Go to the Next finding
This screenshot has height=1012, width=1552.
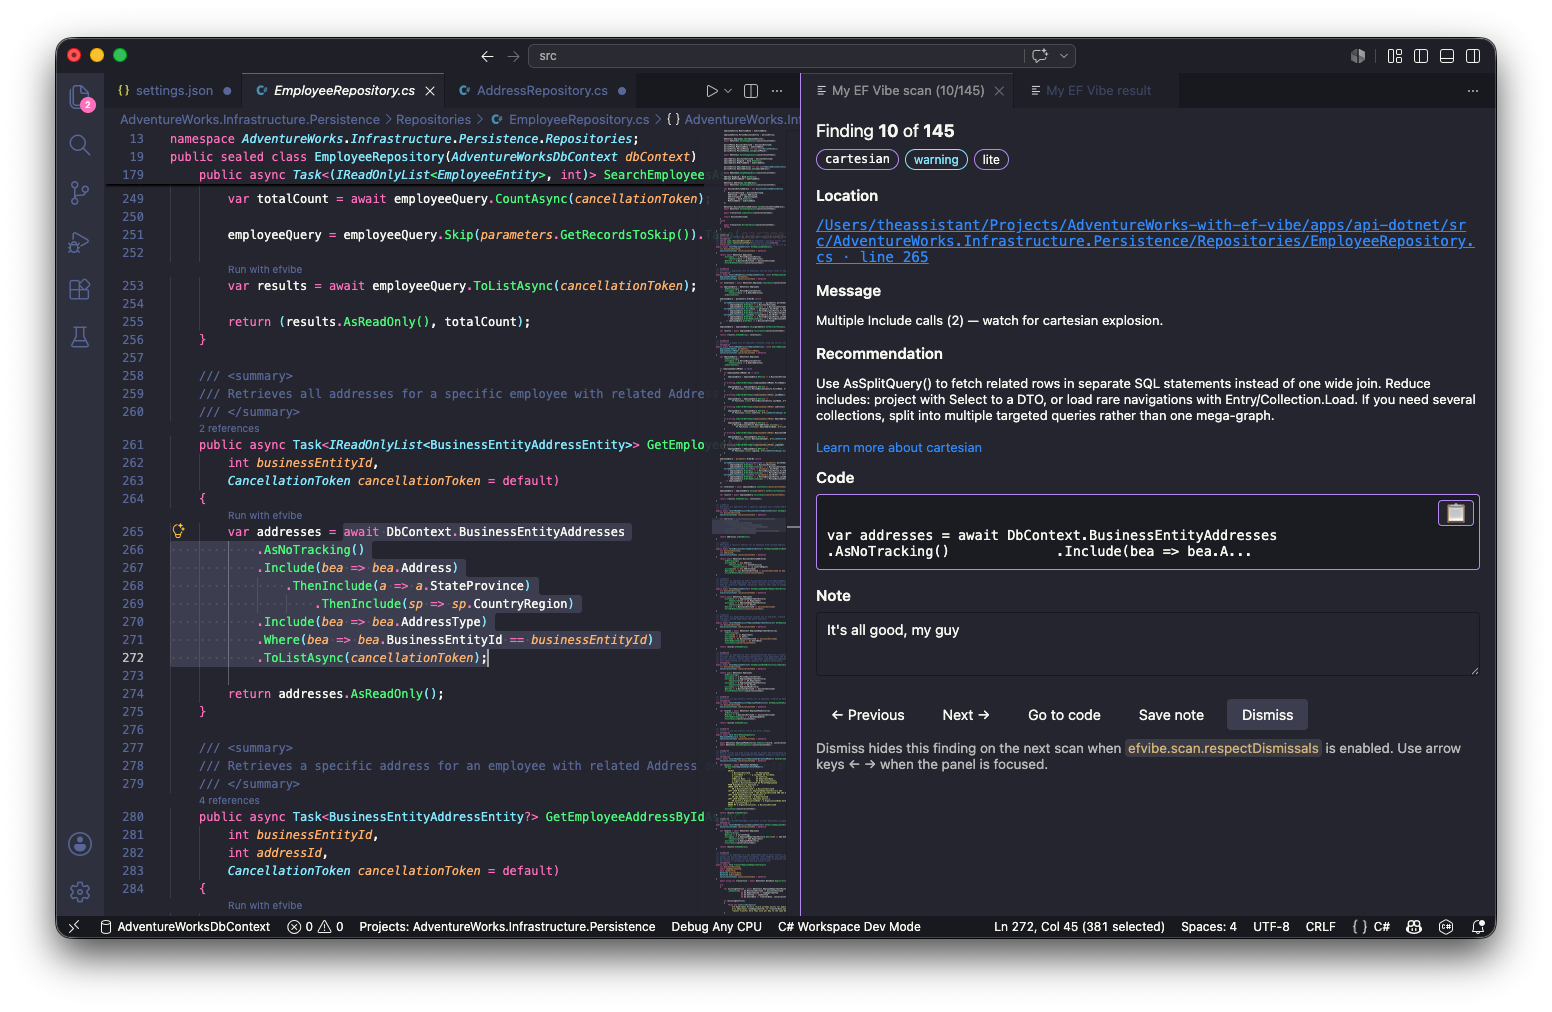(966, 715)
